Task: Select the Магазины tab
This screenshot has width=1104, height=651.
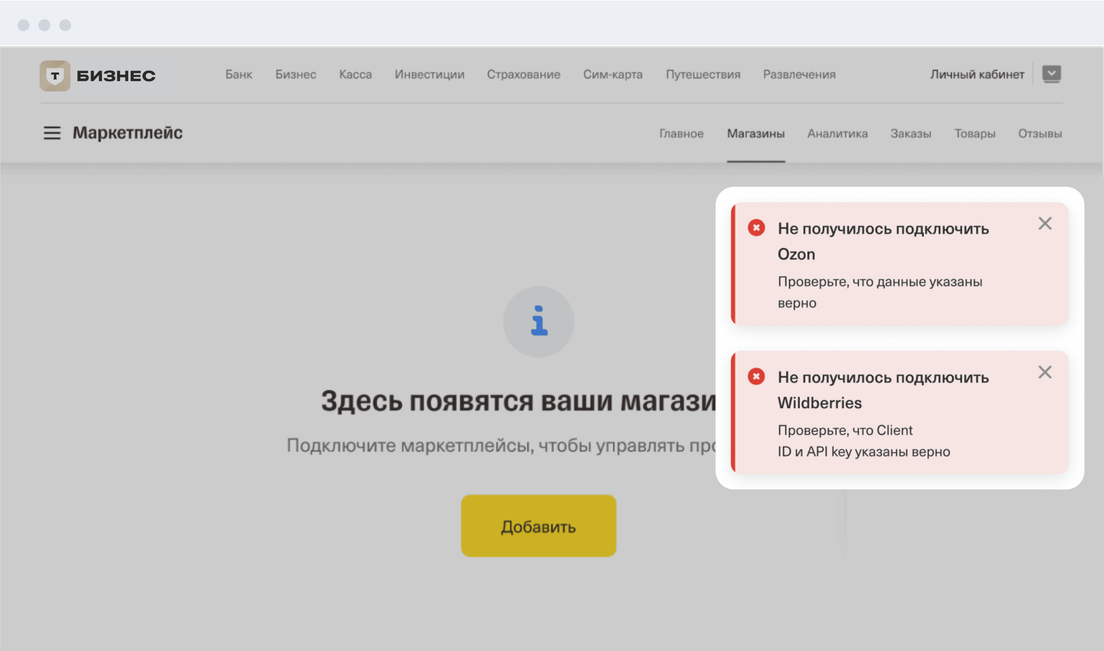Action: click(x=756, y=133)
